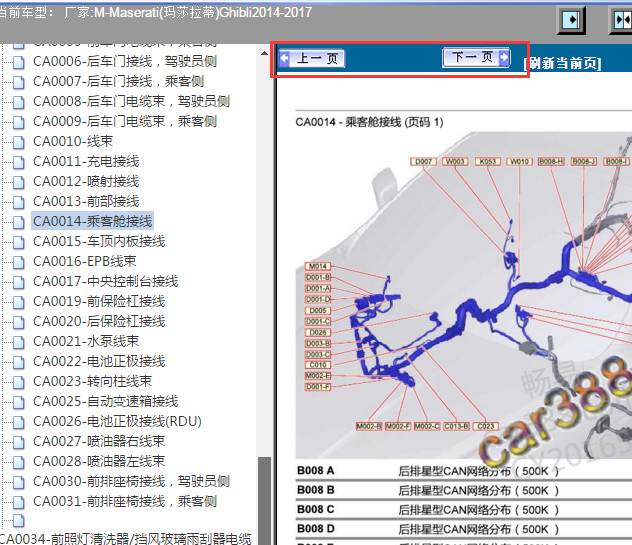Viewport: 632px width, 545px height.
Task: Click document icon beside CA0013-前部接线
Action: tap(18, 202)
